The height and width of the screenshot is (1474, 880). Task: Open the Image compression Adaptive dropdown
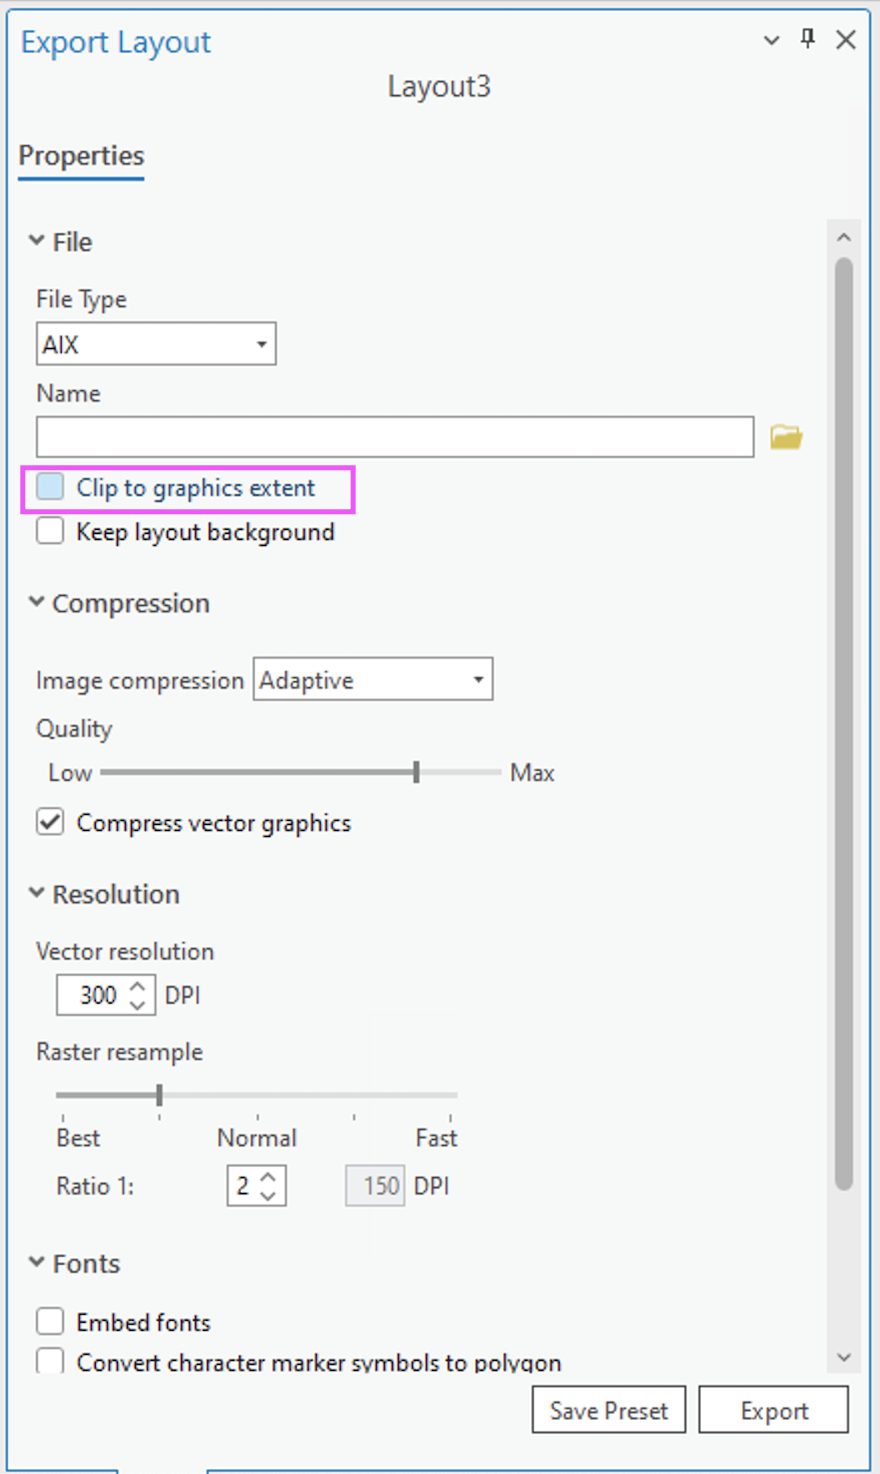pos(372,680)
